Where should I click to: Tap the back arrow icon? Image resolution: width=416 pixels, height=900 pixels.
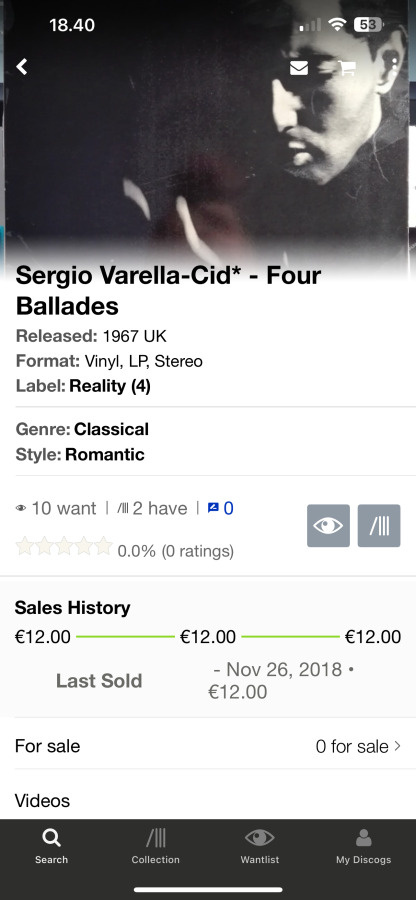pos(22,67)
